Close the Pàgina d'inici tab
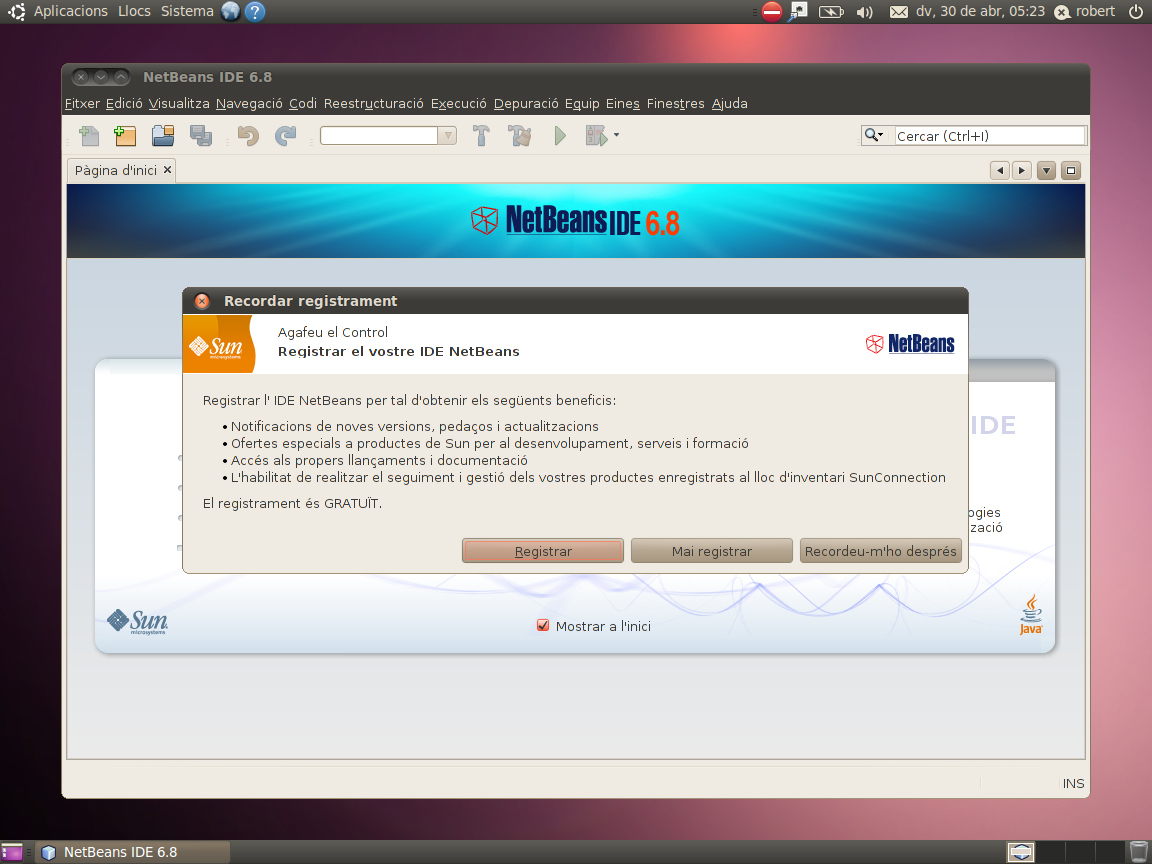This screenshot has width=1152, height=864. pos(168,170)
